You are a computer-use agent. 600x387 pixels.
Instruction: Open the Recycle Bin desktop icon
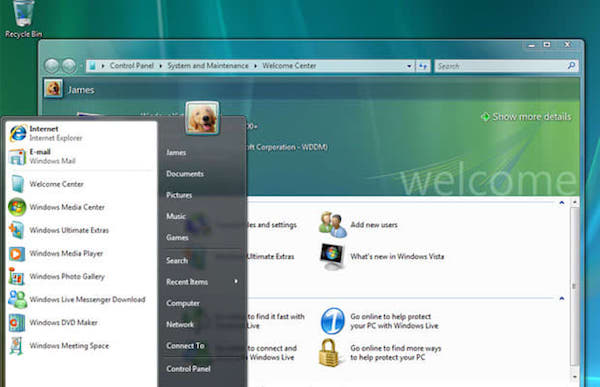point(23,19)
